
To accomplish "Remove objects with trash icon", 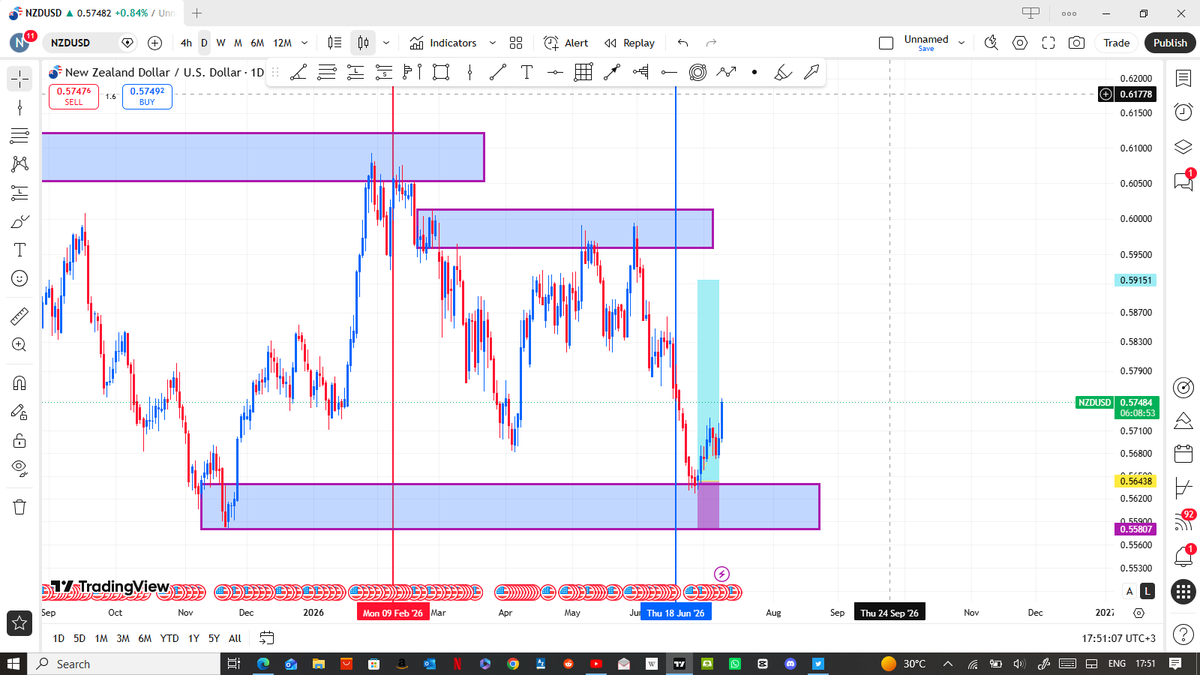I will pos(20,506).
